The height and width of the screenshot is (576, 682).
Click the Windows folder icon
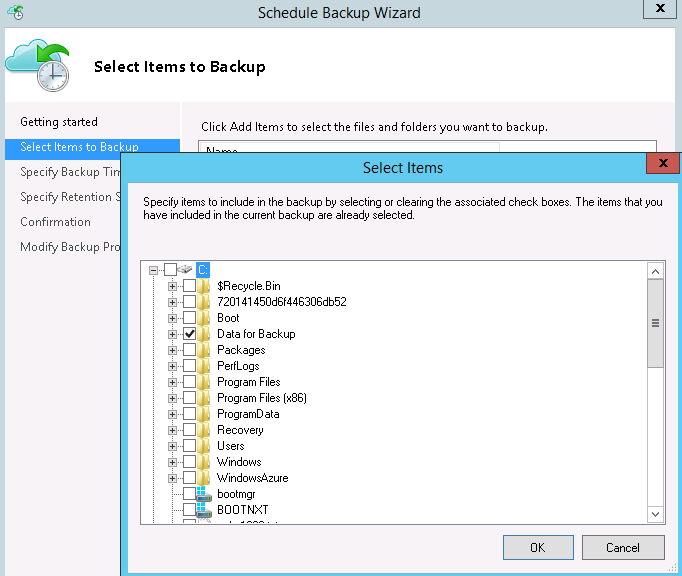(x=204, y=462)
